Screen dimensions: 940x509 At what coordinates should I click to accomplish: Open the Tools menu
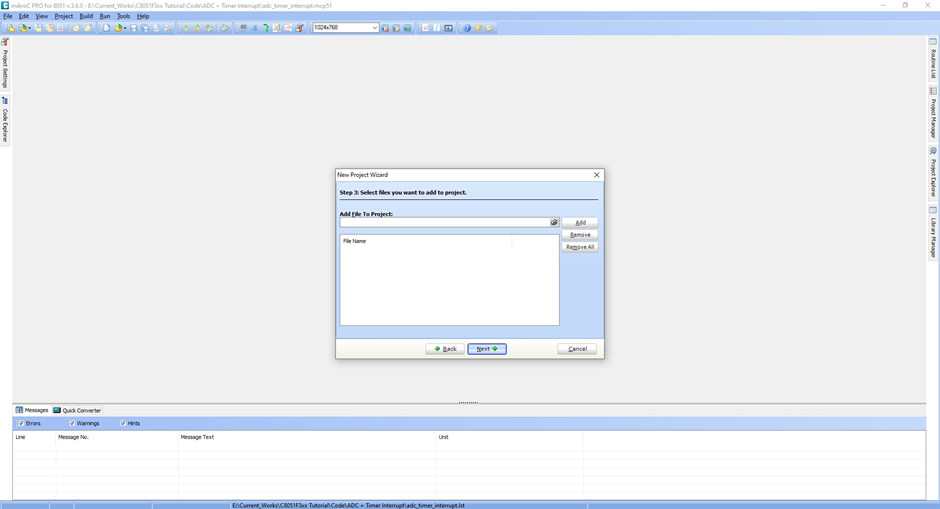(123, 16)
